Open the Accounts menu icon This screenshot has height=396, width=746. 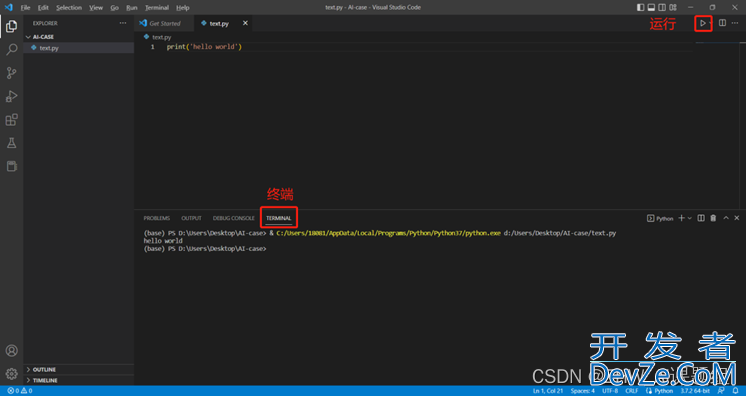coord(11,351)
